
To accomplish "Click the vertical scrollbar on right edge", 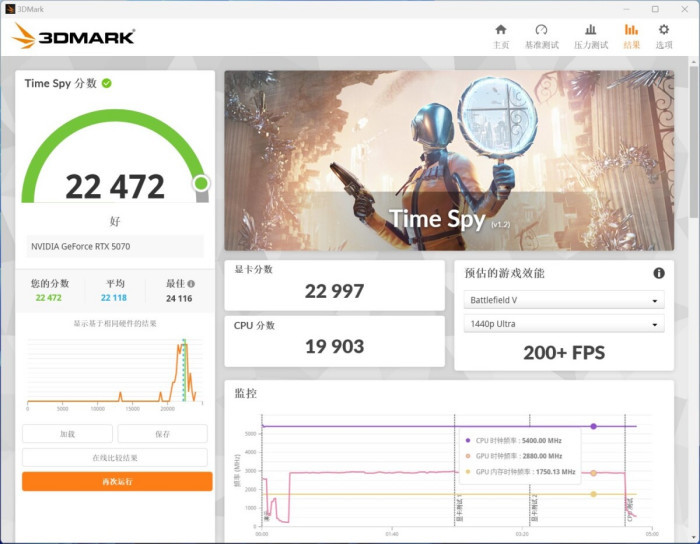I will (693, 138).
